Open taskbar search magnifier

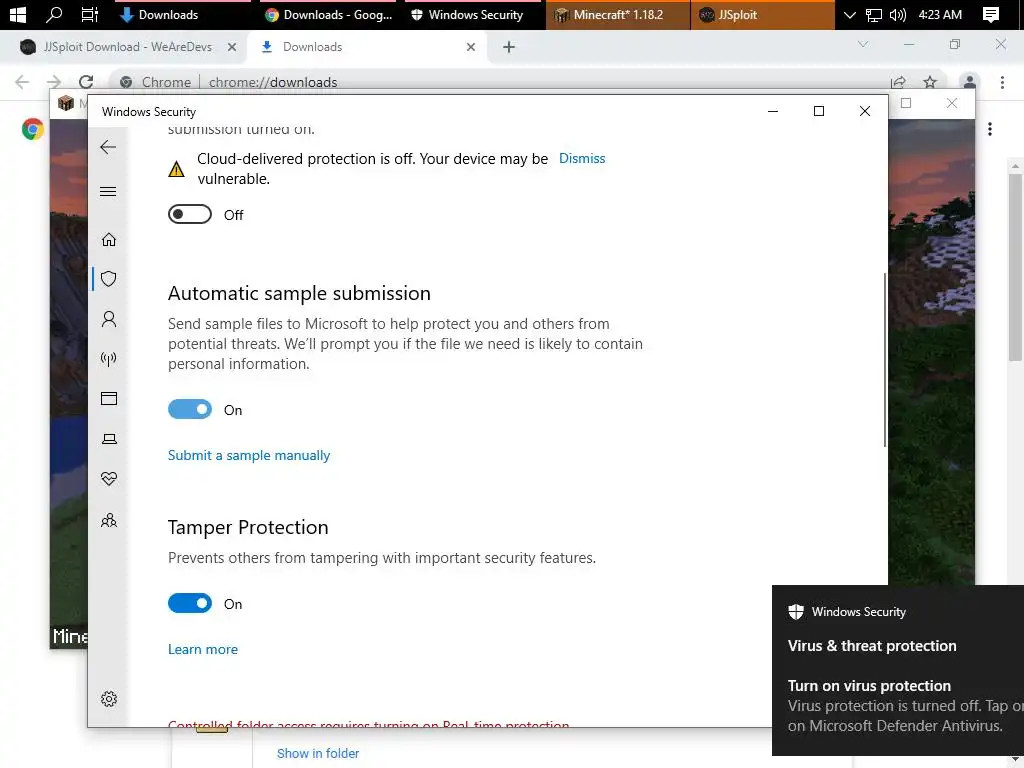click(x=54, y=14)
